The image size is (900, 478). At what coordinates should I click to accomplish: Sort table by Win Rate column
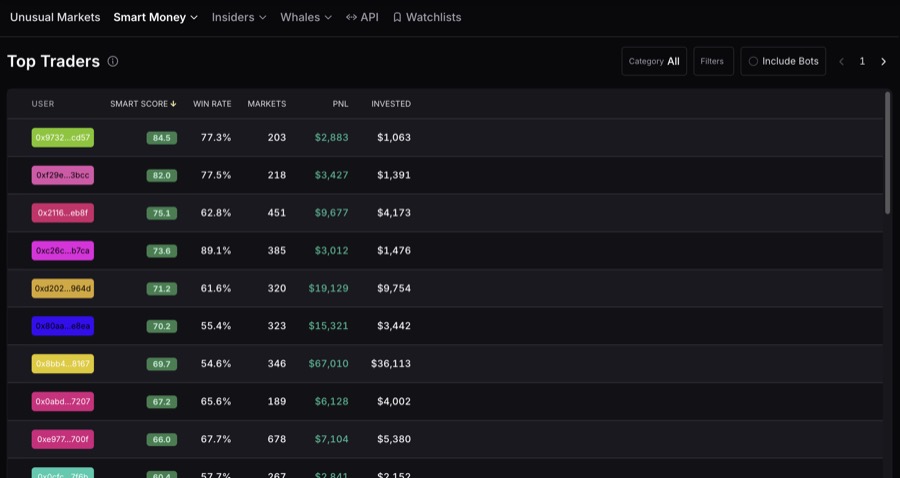[212, 104]
